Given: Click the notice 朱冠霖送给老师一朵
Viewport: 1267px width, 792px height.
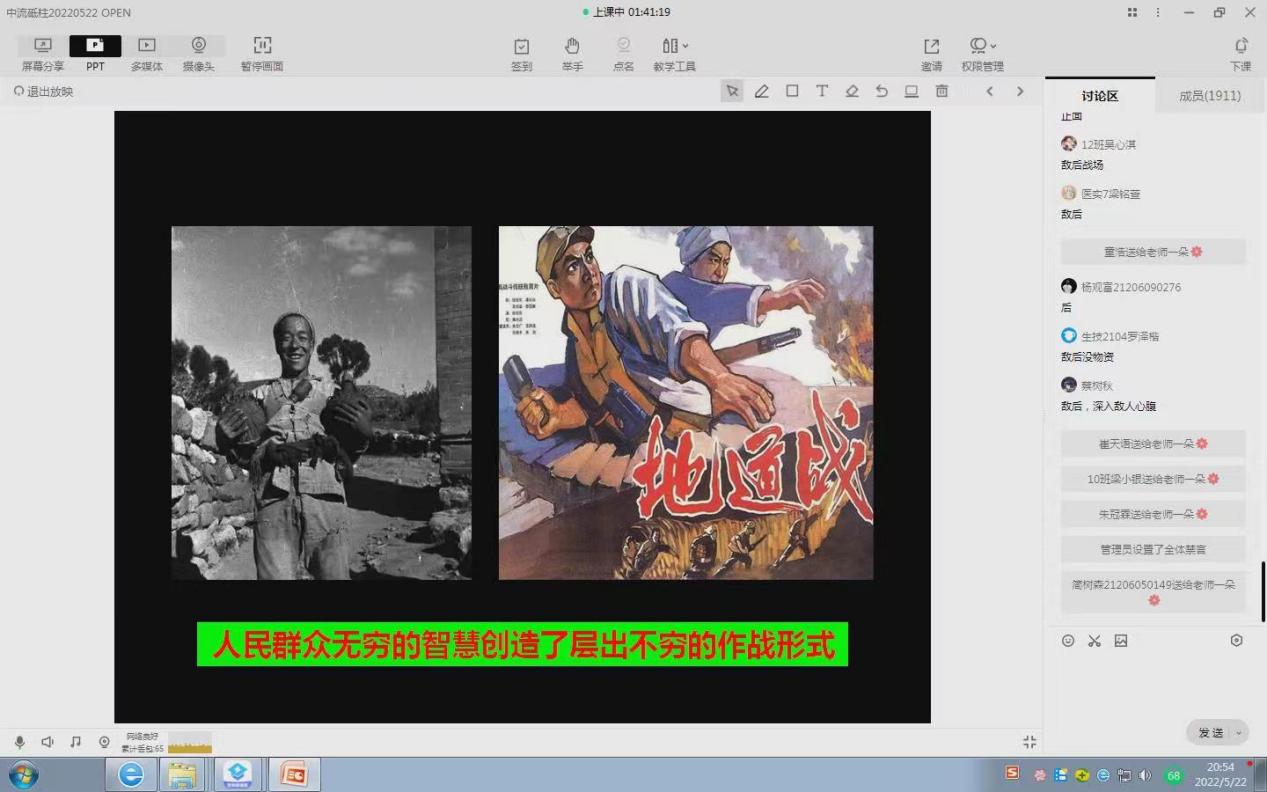Looking at the screenshot, I should 1153,514.
